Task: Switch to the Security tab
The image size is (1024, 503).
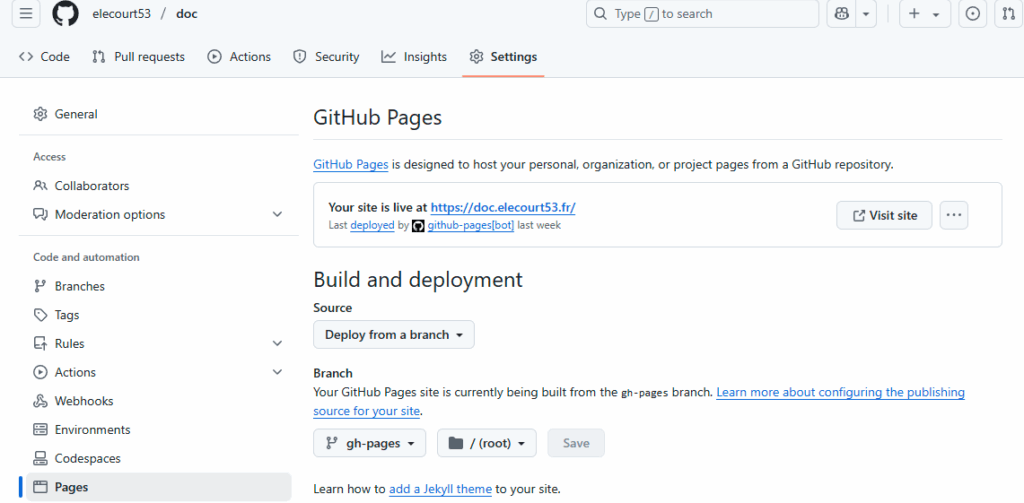Action: coord(326,57)
